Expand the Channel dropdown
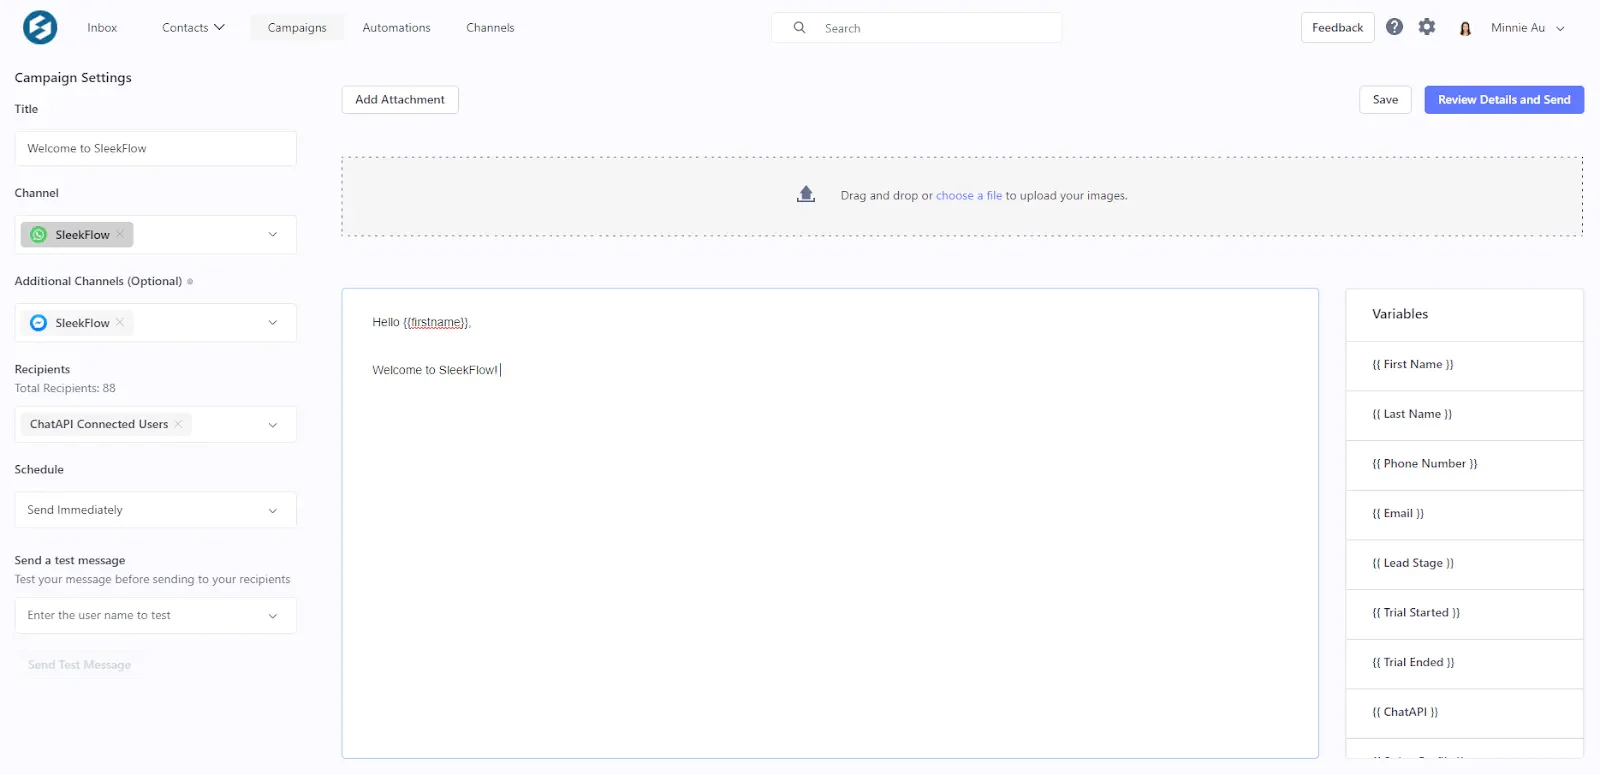This screenshot has height=775, width=1600. (273, 235)
